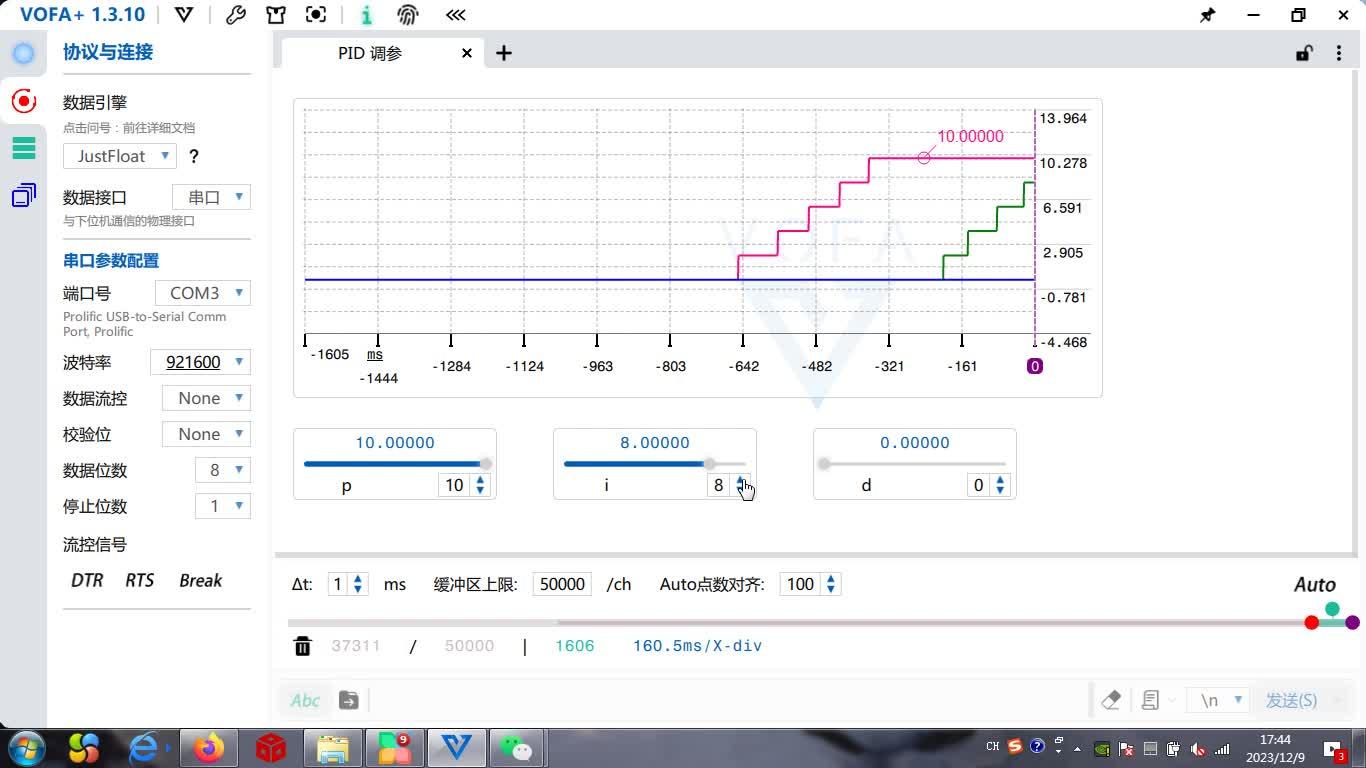This screenshot has width=1366, height=768.
Task: Click the p parameter slider track
Action: point(395,464)
